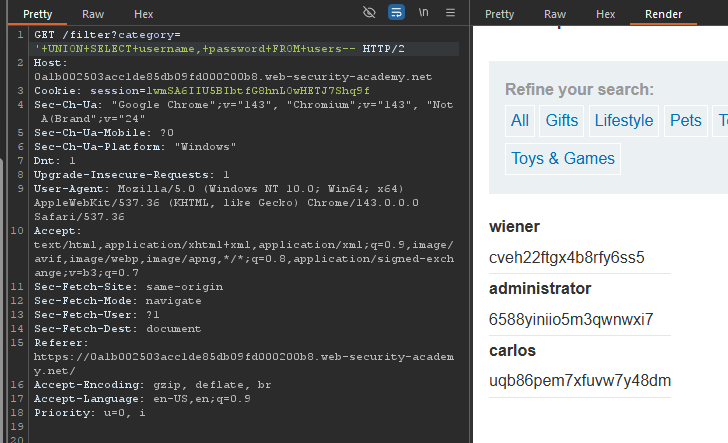
Task: Click the Dnt: 1 header line
Action: pos(54,161)
